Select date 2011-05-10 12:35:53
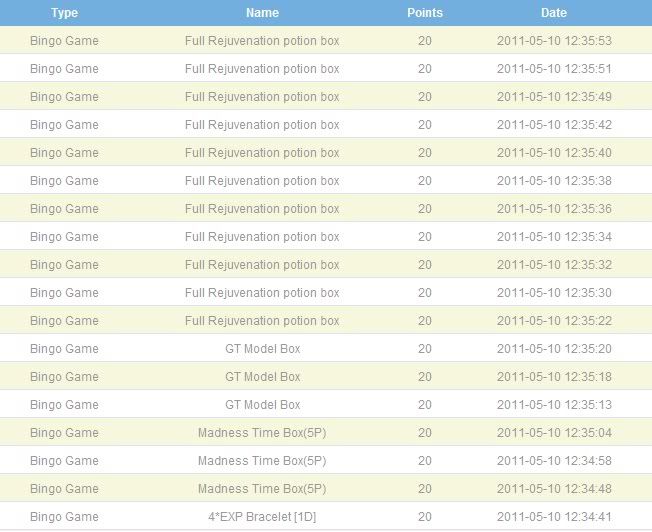 click(x=554, y=41)
